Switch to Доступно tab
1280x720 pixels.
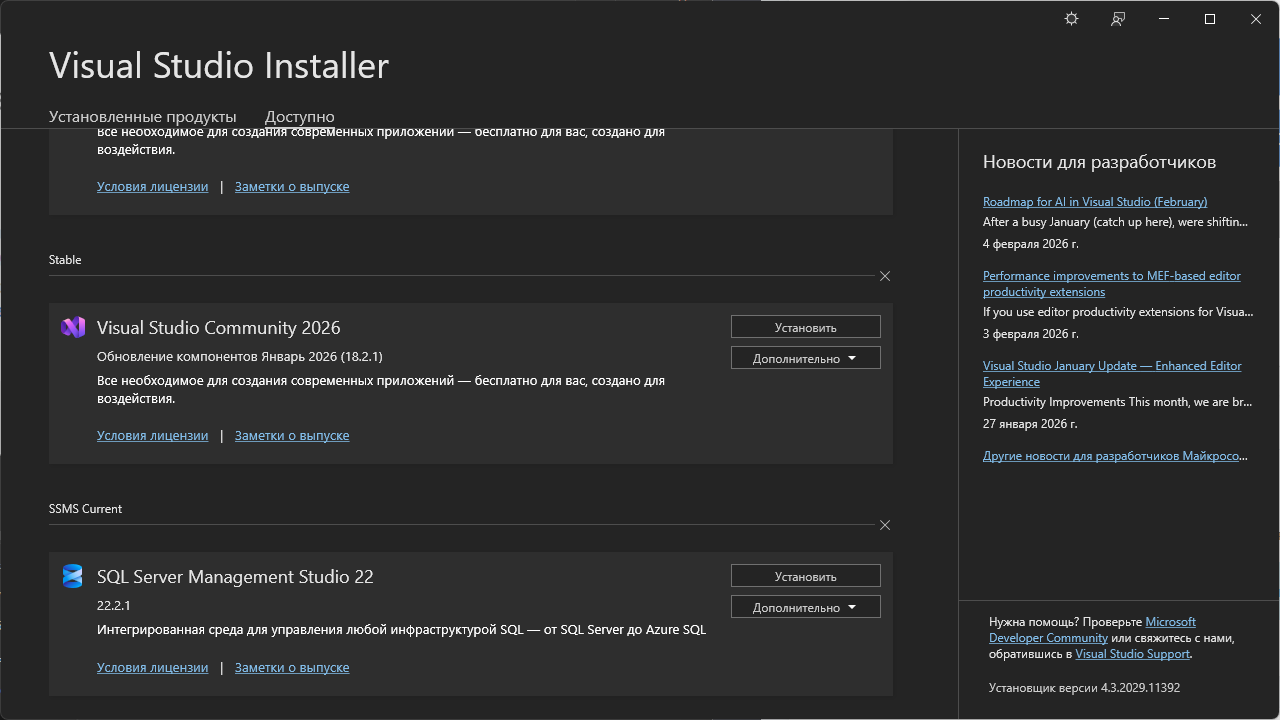coord(299,117)
